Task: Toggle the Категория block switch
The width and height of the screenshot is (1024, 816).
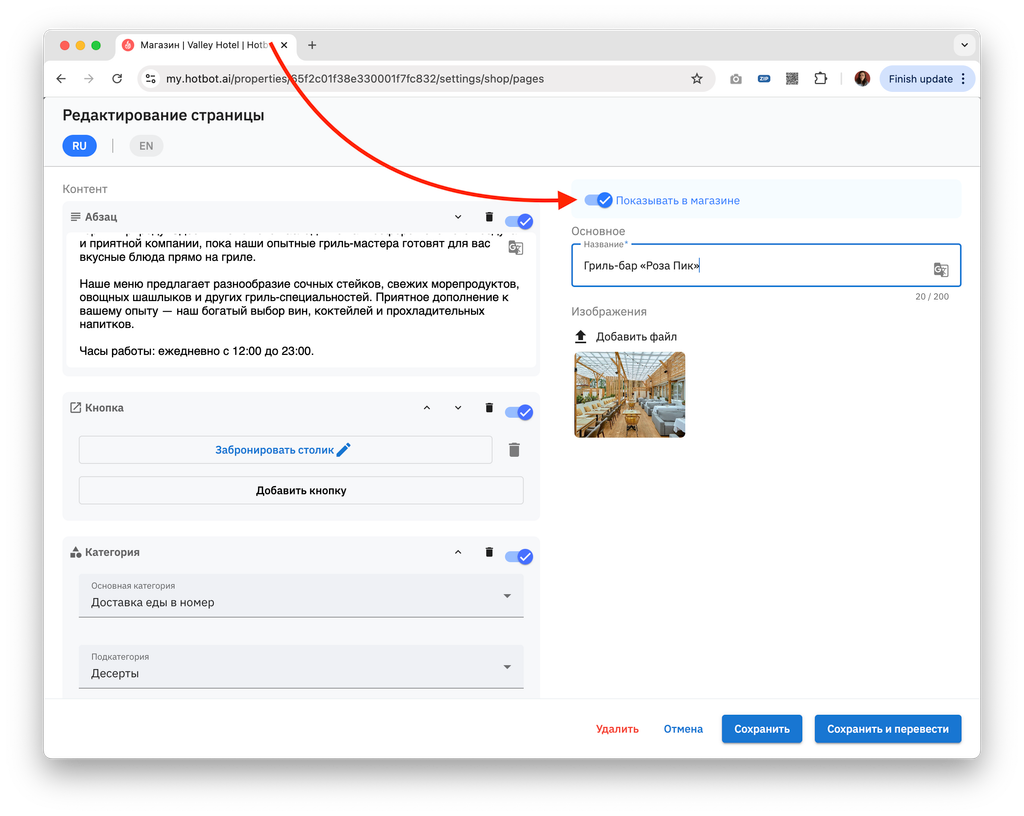Action: click(519, 557)
